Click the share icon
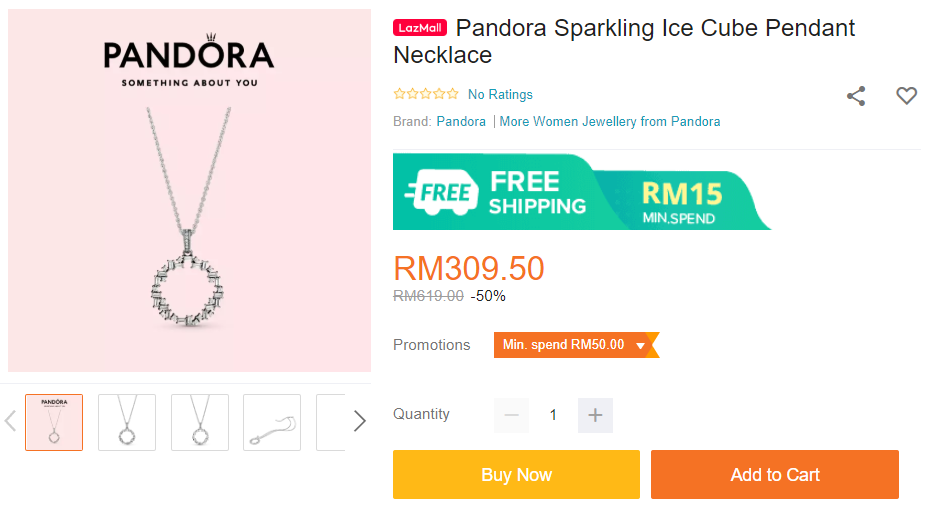The height and width of the screenshot is (513, 925). [x=856, y=96]
